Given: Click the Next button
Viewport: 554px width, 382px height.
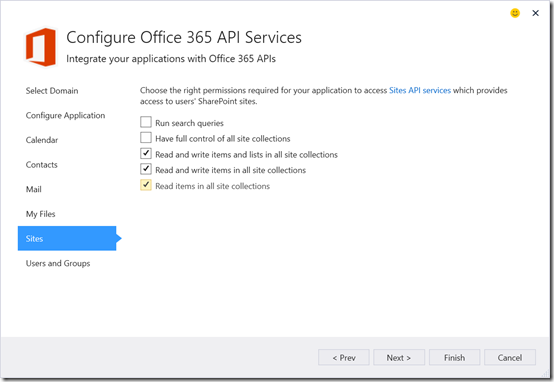Looking at the screenshot, I should tap(399, 358).
